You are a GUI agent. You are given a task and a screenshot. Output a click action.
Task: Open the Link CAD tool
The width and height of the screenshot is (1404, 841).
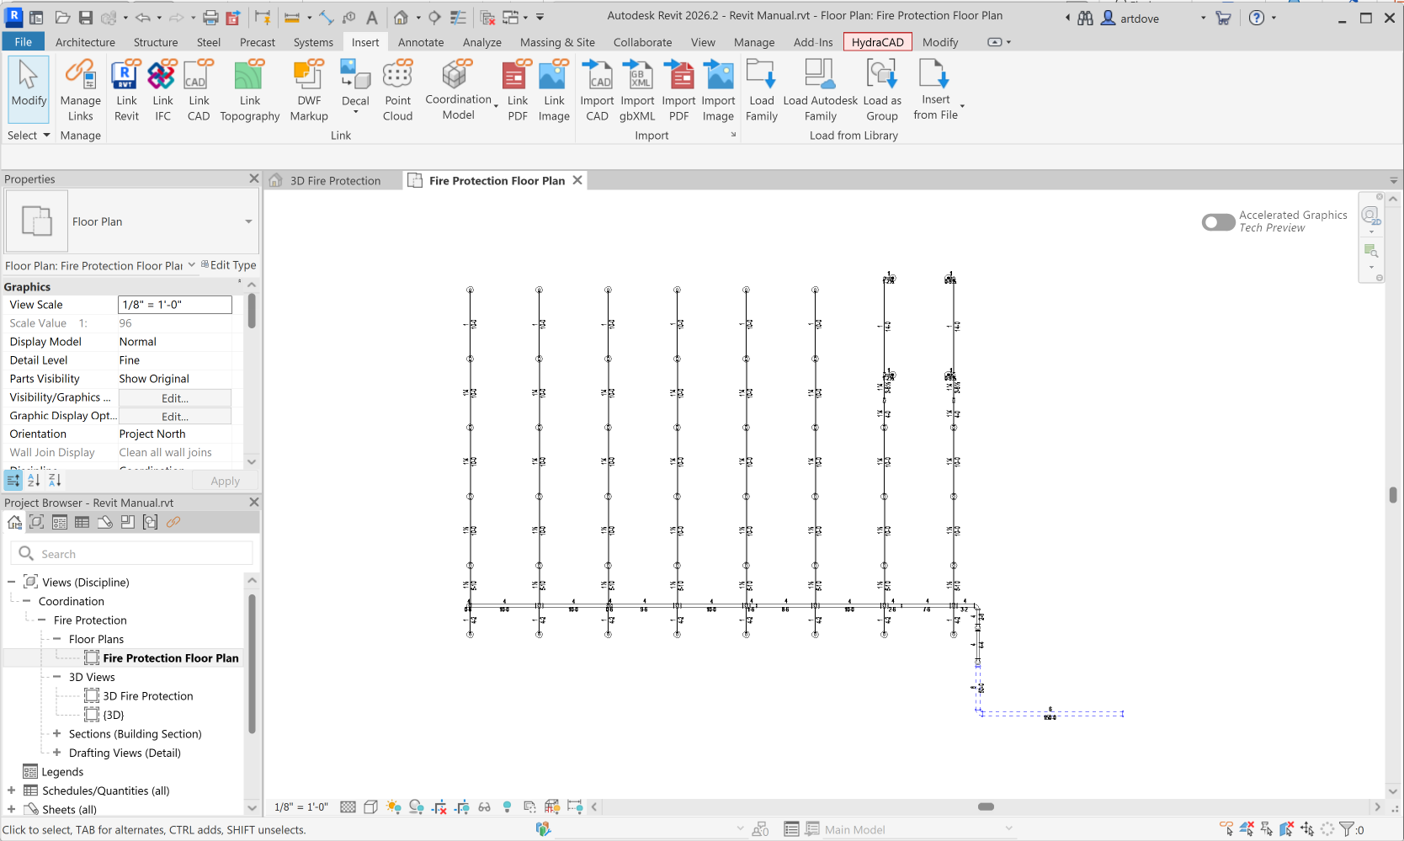tap(198, 90)
